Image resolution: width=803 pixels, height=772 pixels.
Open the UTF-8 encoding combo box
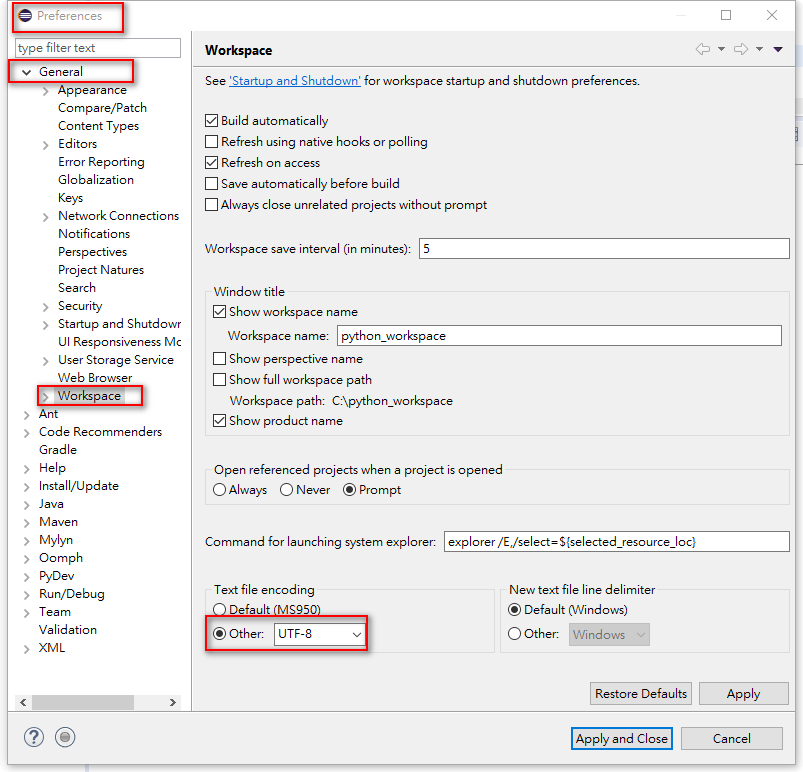pyautogui.click(x=320, y=634)
